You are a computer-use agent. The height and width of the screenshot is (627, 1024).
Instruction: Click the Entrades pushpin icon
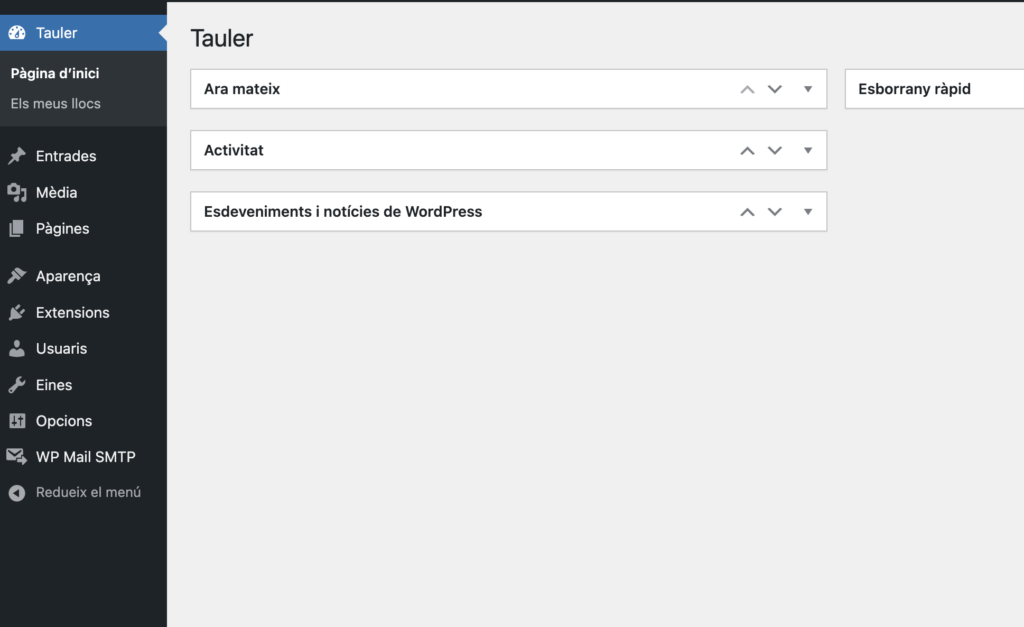click(17, 156)
